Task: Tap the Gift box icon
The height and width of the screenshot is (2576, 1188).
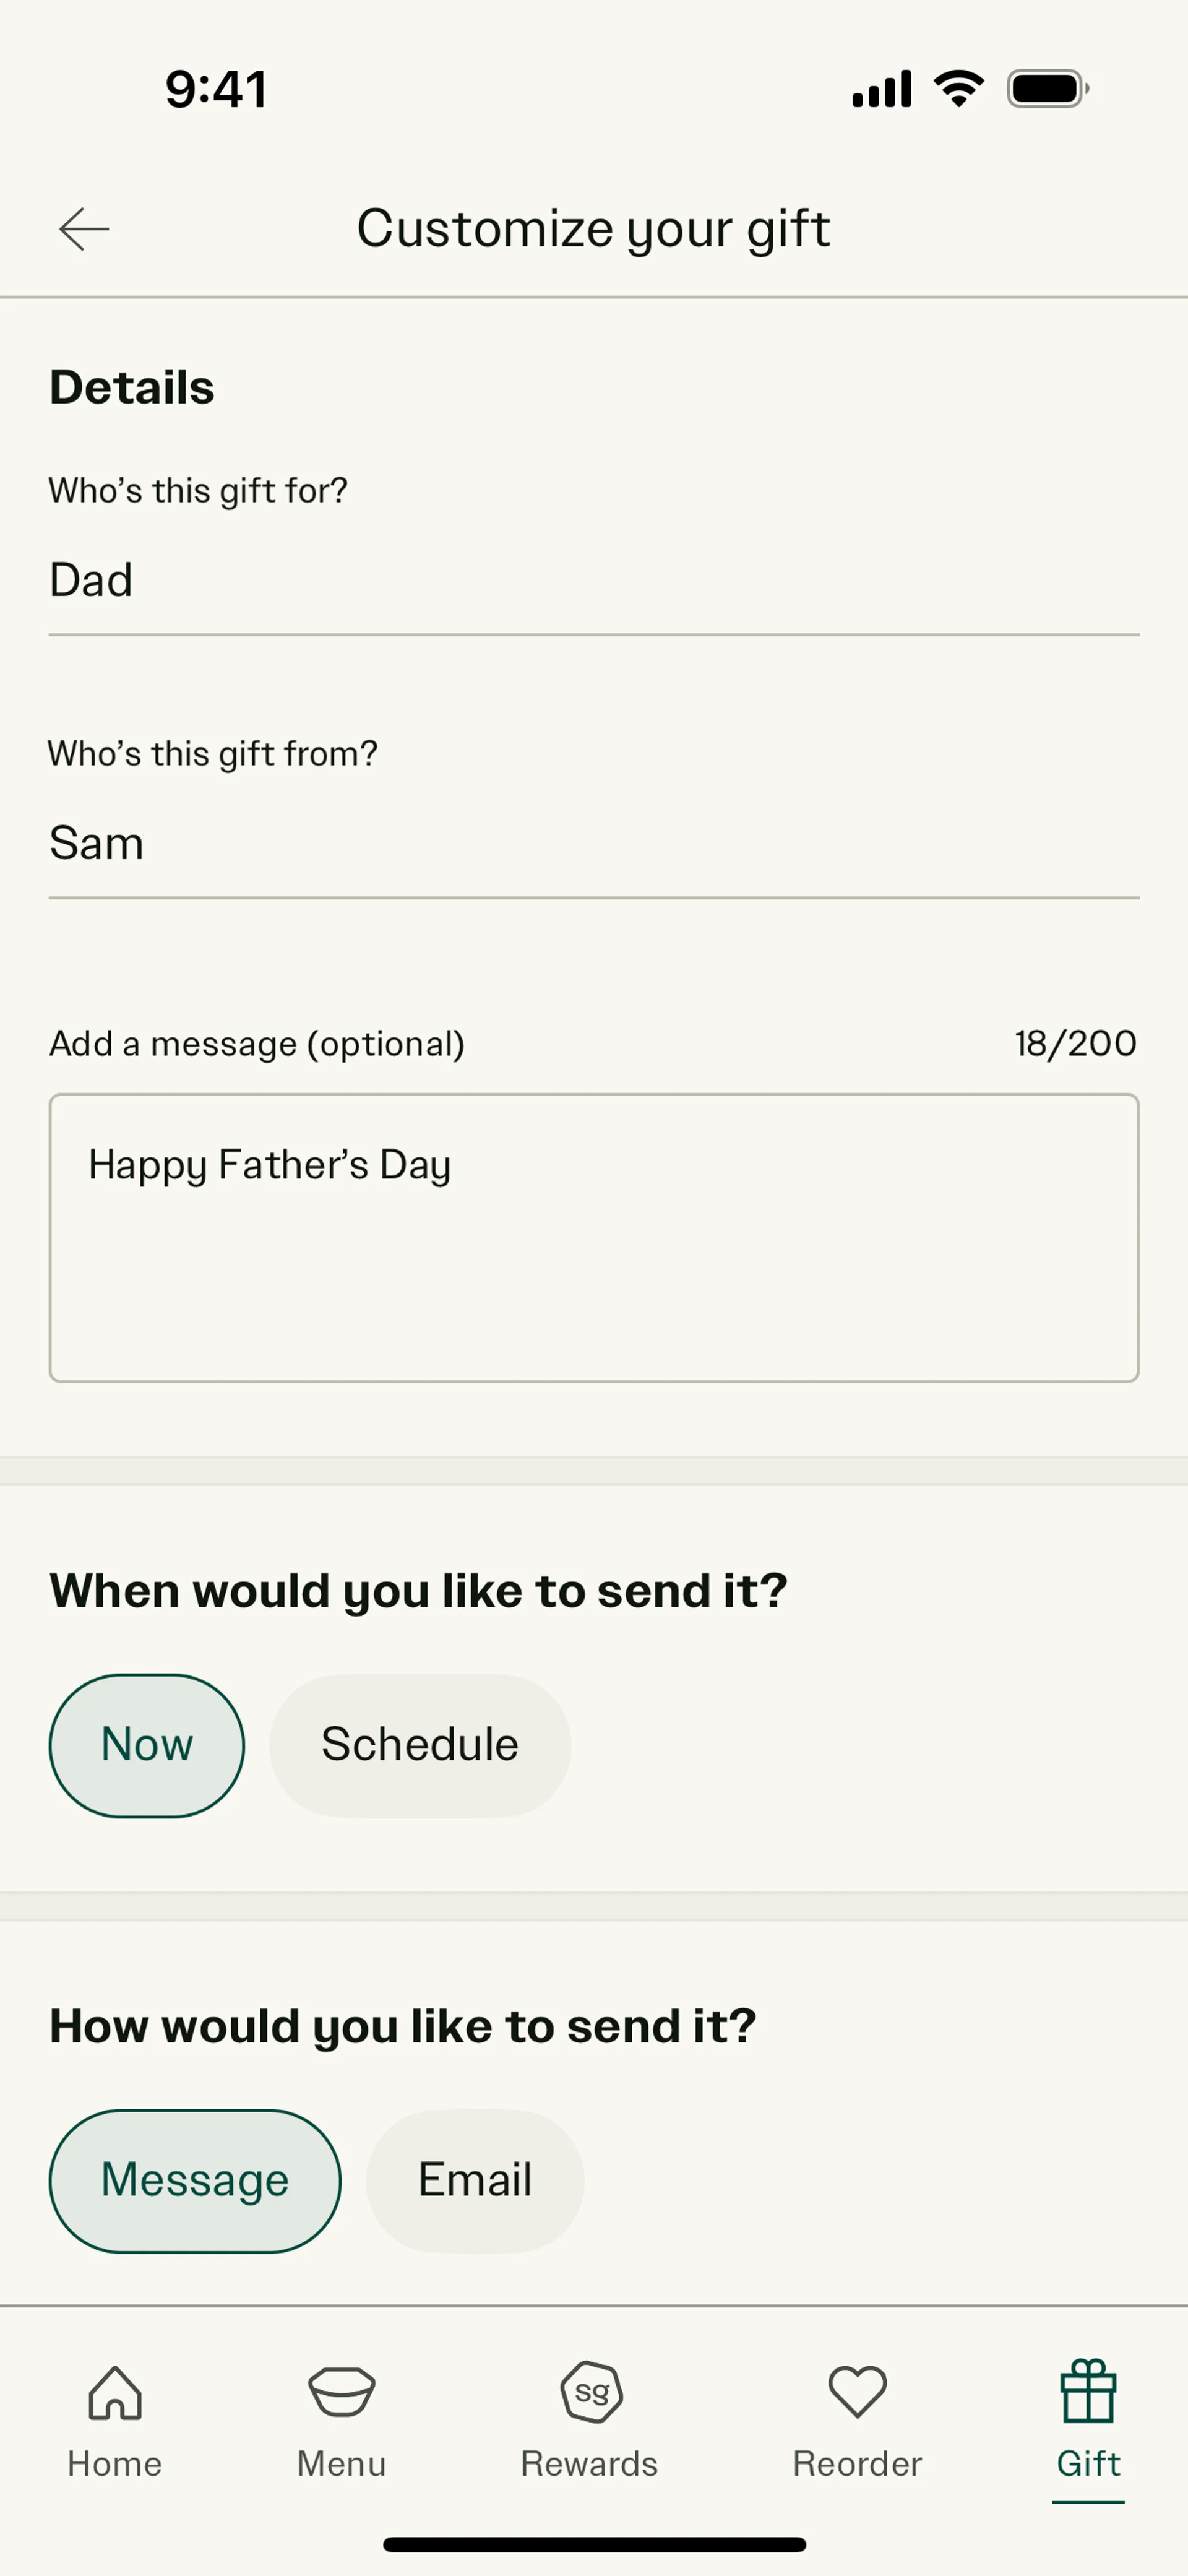Action: 1088,2391
